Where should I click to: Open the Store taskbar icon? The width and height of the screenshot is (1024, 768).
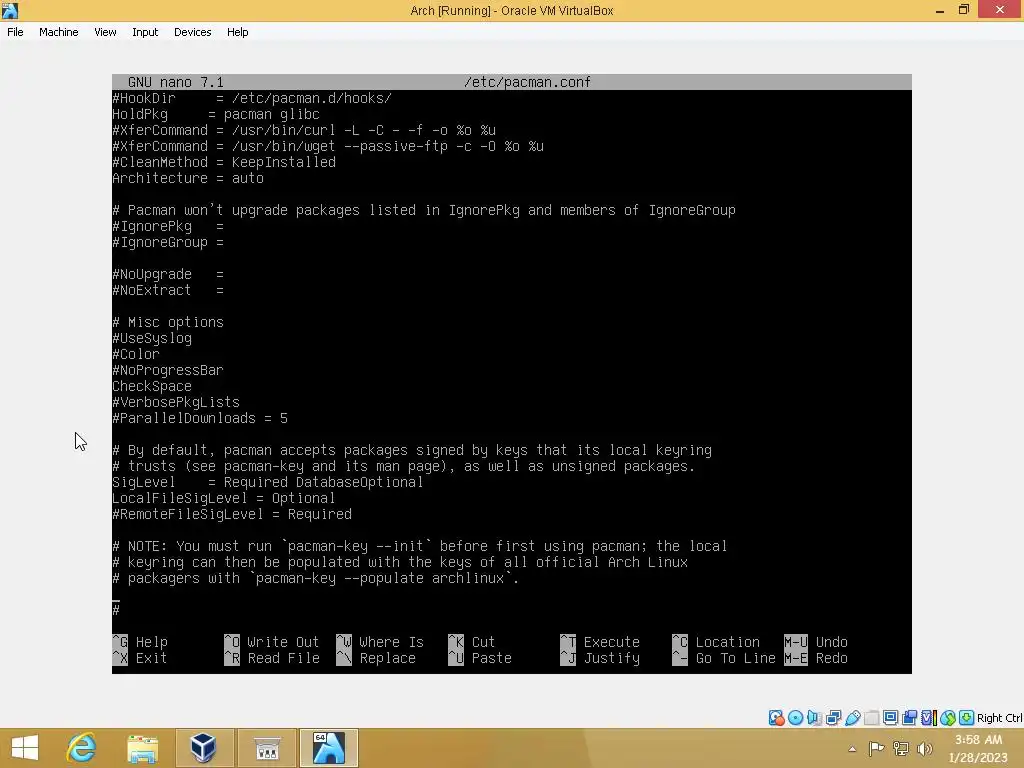(x=266, y=748)
